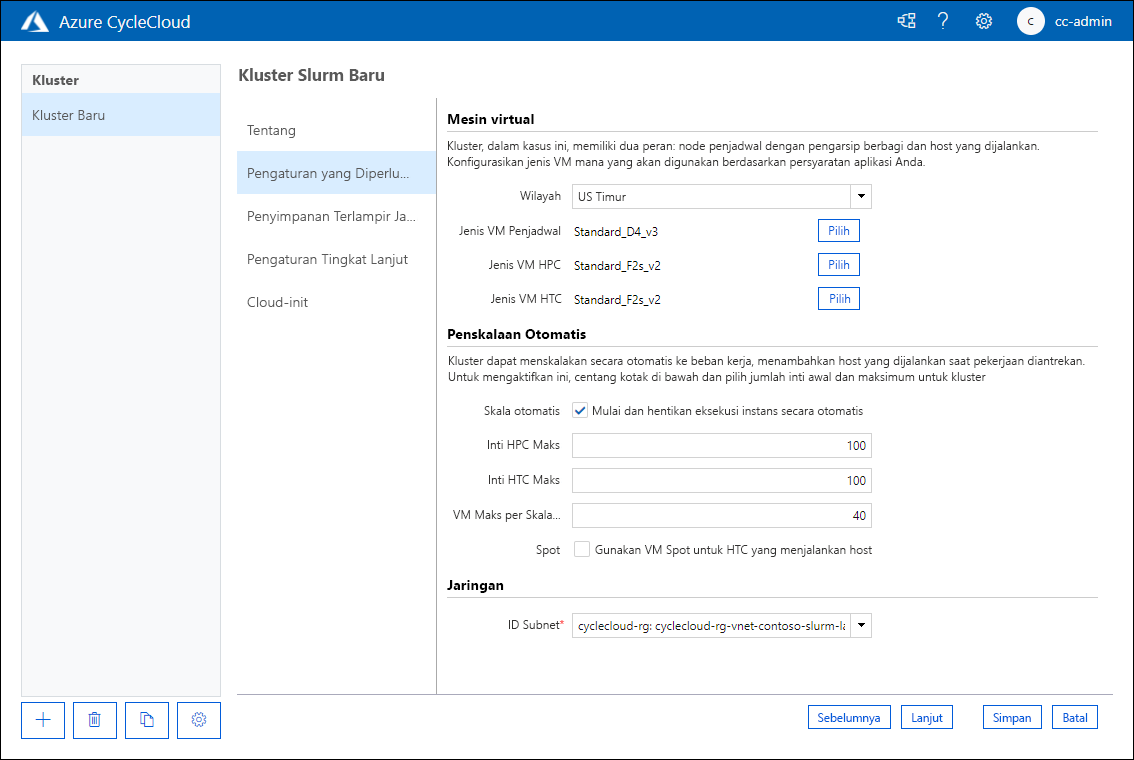
Task: Select the delete cluster trash icon
Action: coord(94,720)
